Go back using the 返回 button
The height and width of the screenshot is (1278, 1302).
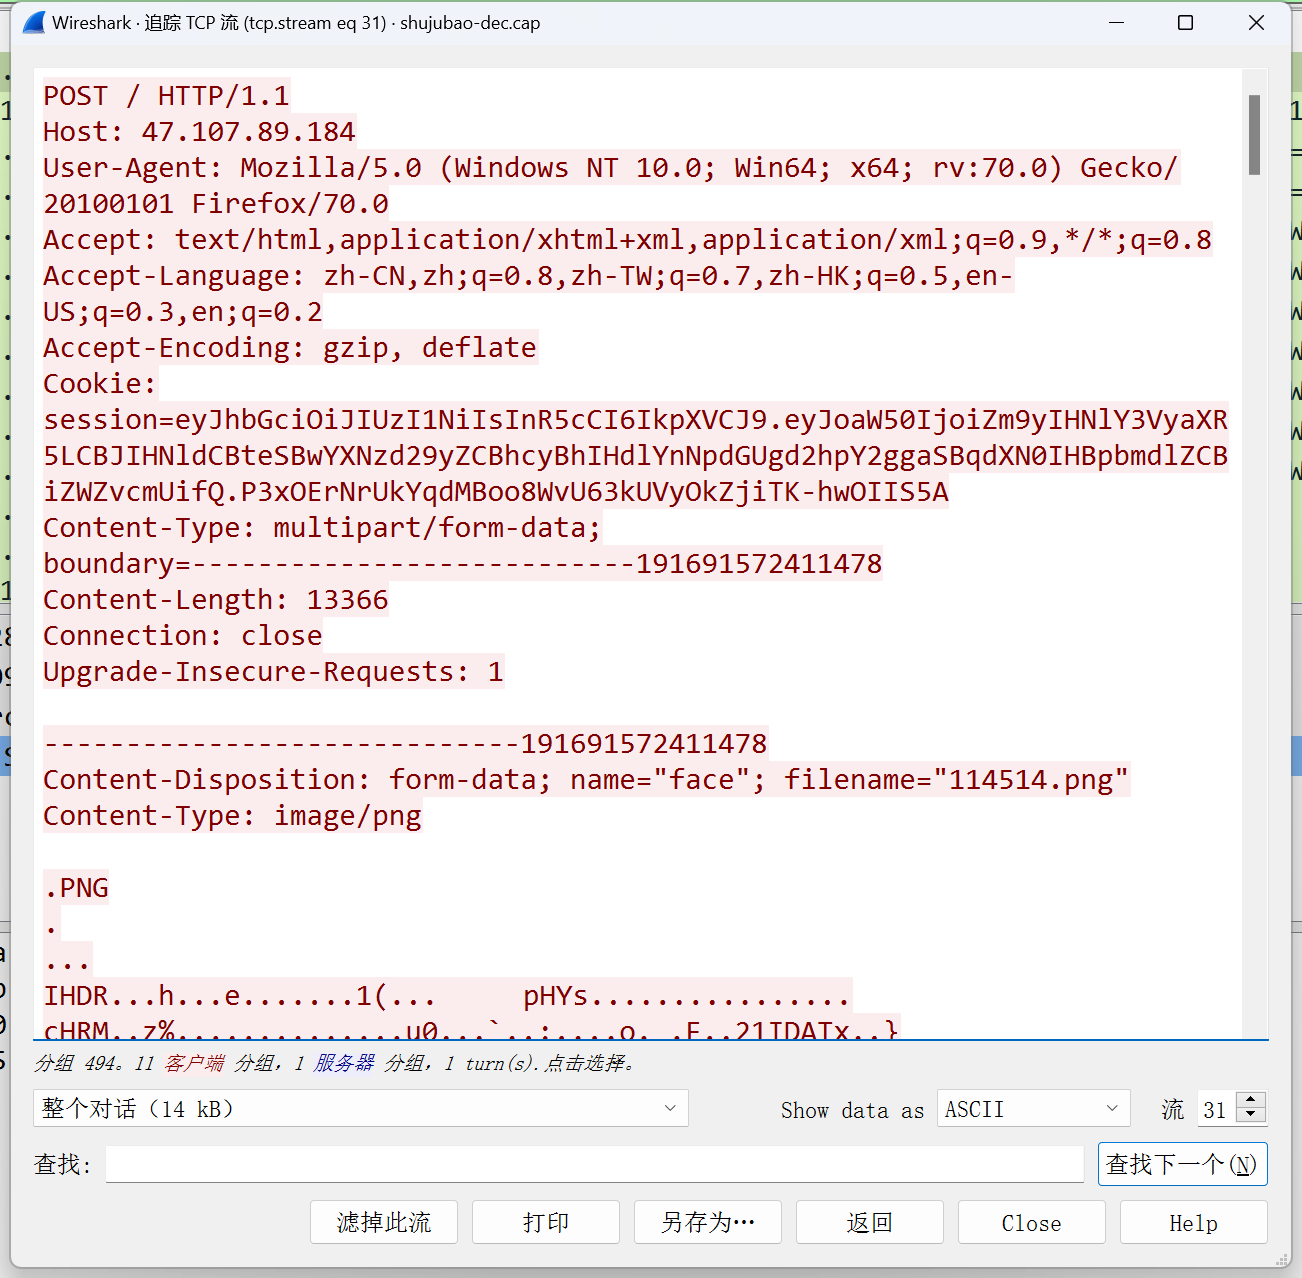point(870,1222)
